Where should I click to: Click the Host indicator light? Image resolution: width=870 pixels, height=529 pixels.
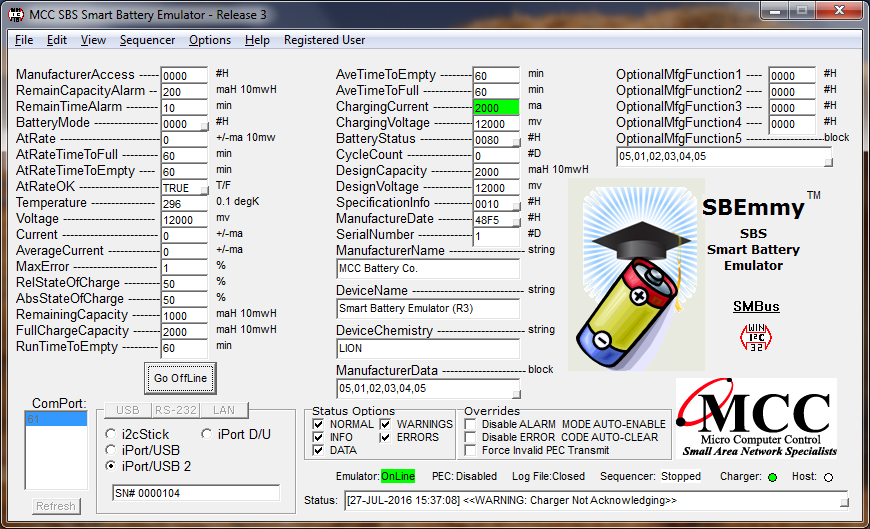828,477
